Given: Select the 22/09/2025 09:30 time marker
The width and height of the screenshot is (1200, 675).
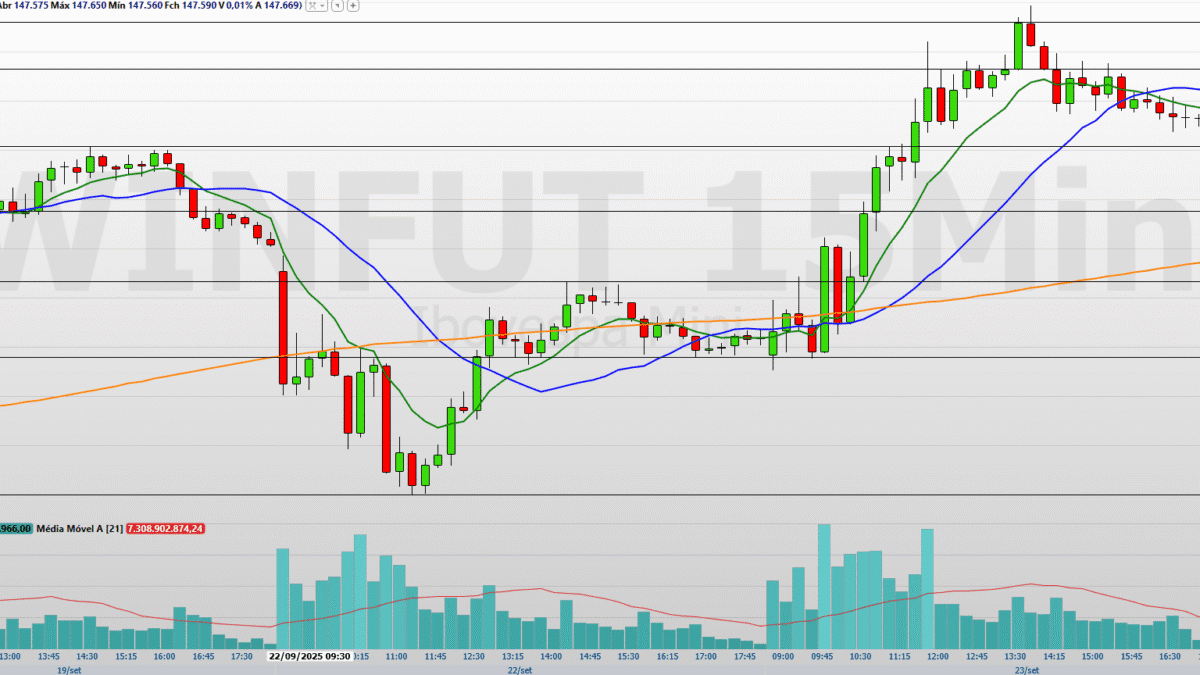Looking at the screenshot, I should point(309,657).
